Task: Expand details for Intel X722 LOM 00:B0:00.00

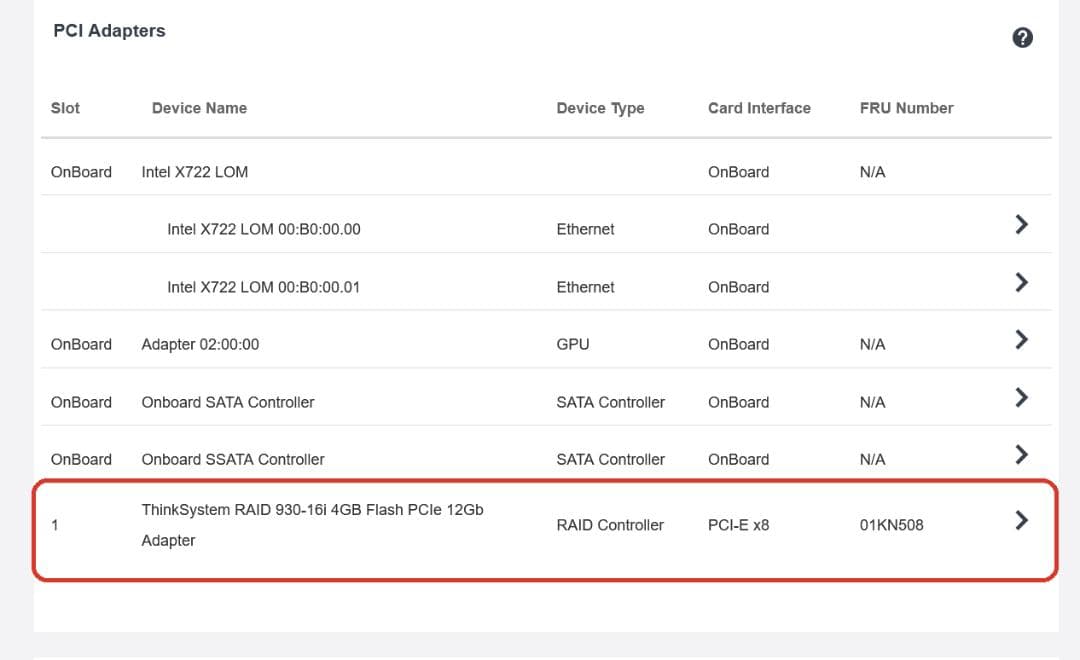Action: pyautogui.click(x=1021, y=224)
